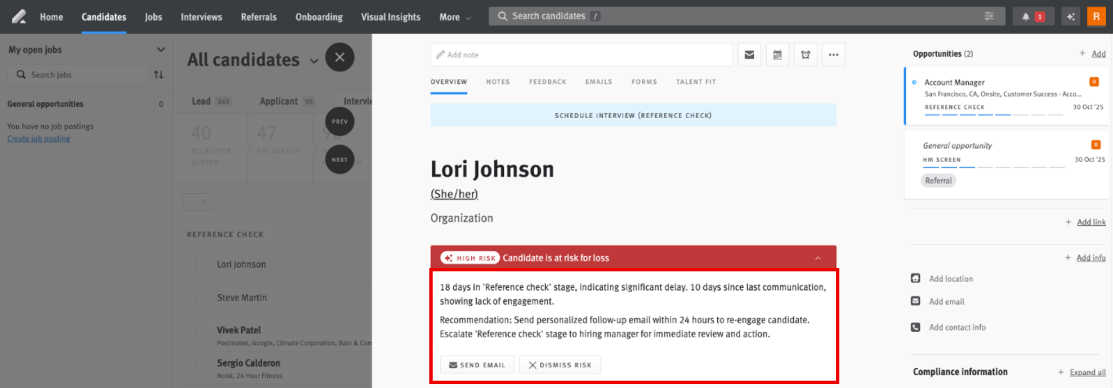Click the Recruiter Screen stage count 40

201,133
